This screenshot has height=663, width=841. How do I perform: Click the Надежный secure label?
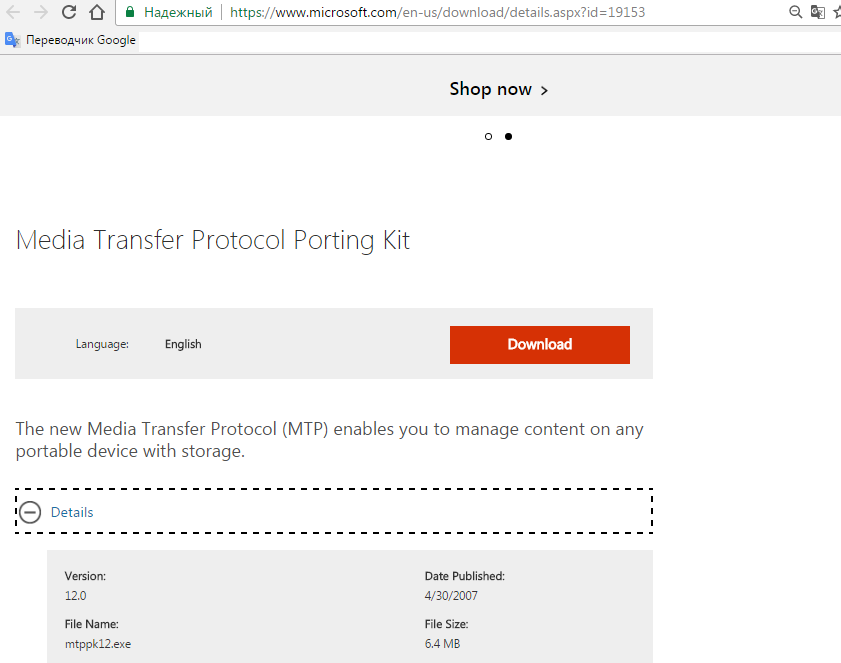click(x=178, y=13)
